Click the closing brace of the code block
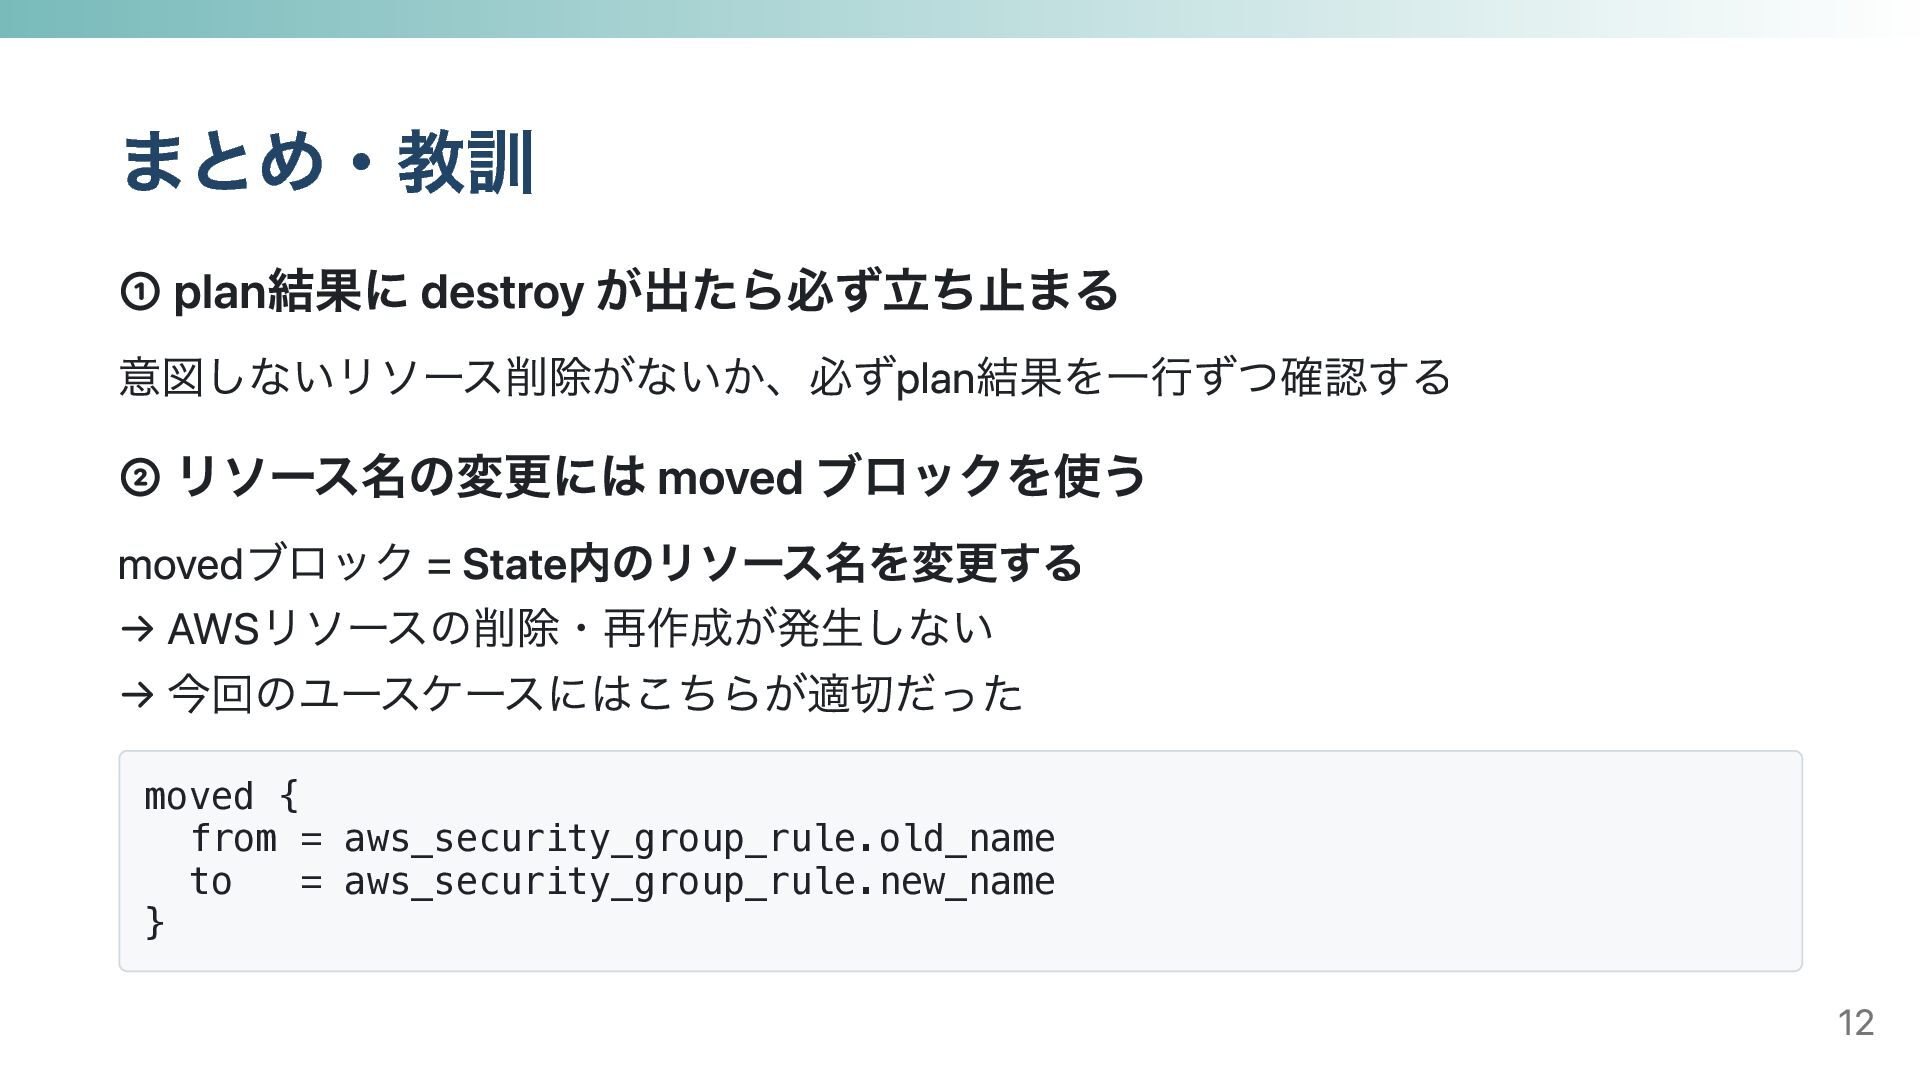Screen dimensions: 1920x1080 click(x=155, y=922)
